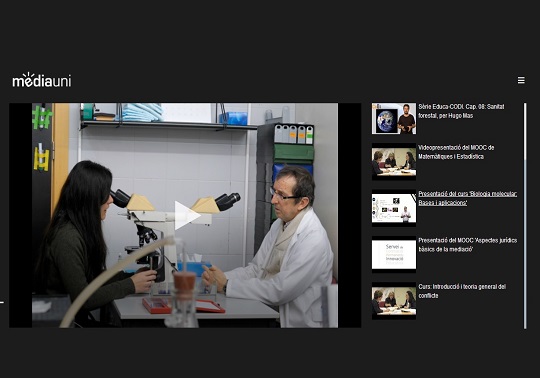
Task: Open Sèrie Educa-CODI Cap. 08 thumbnail
Action: (394, 118)
